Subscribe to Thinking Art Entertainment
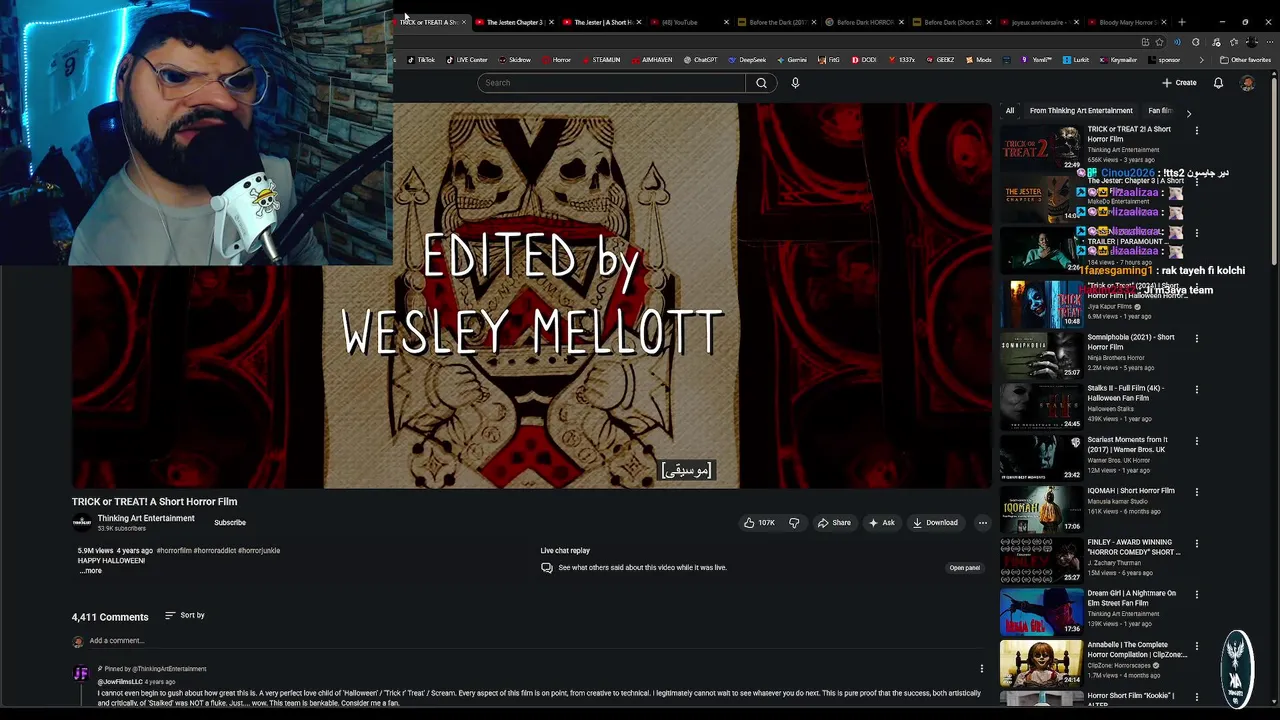1280x720 pixels. [229, 522]
